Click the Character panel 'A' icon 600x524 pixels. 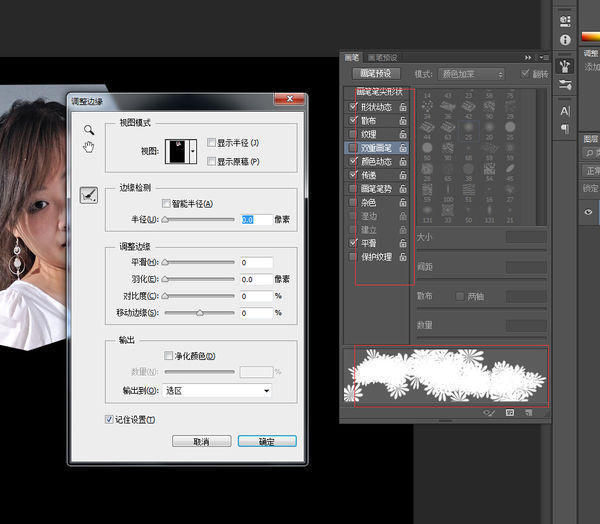[x=565, y=110]
